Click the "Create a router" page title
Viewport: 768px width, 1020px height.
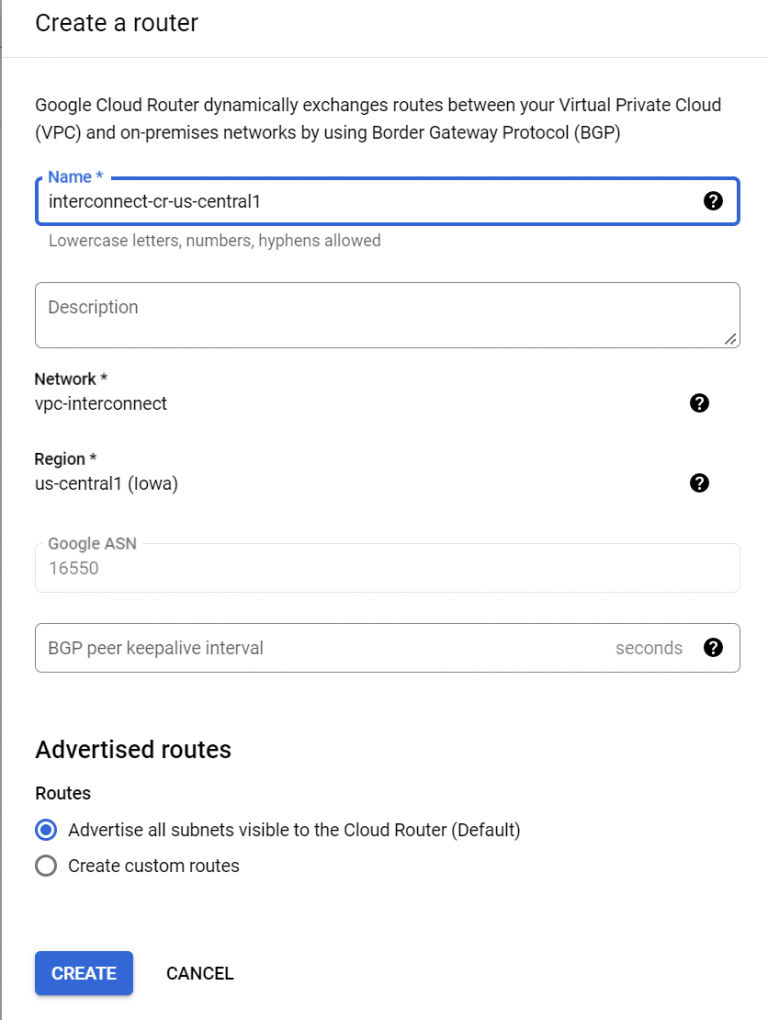(x=116, y=23)
